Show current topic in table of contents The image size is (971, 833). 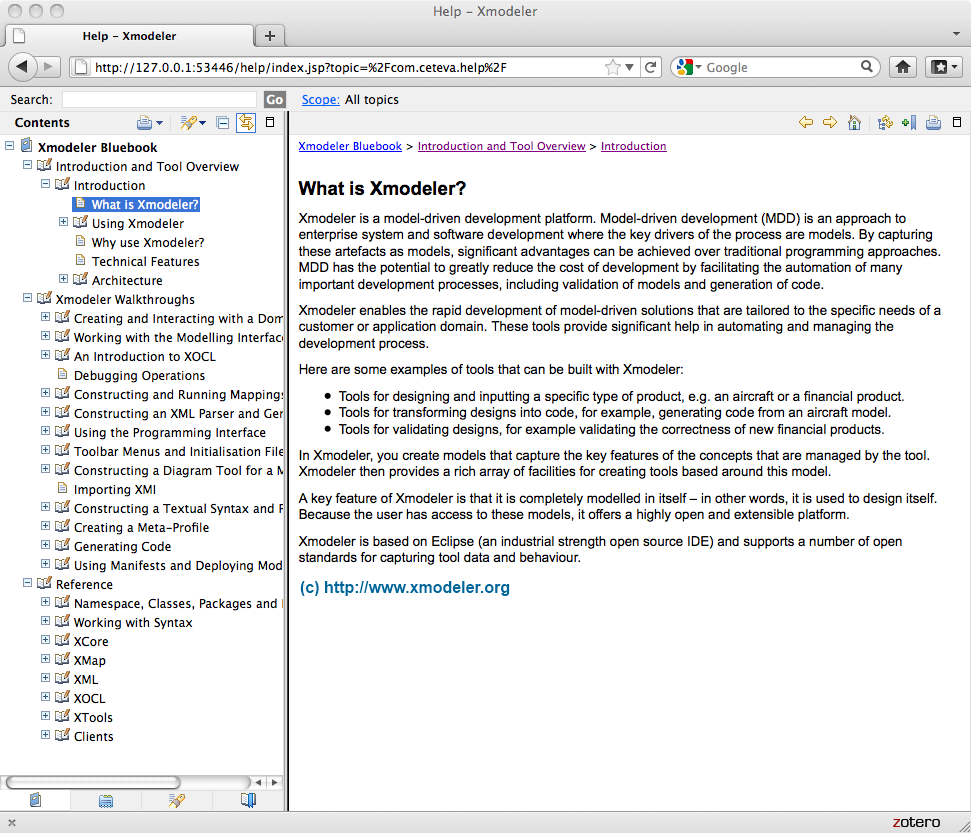[885, 122]
